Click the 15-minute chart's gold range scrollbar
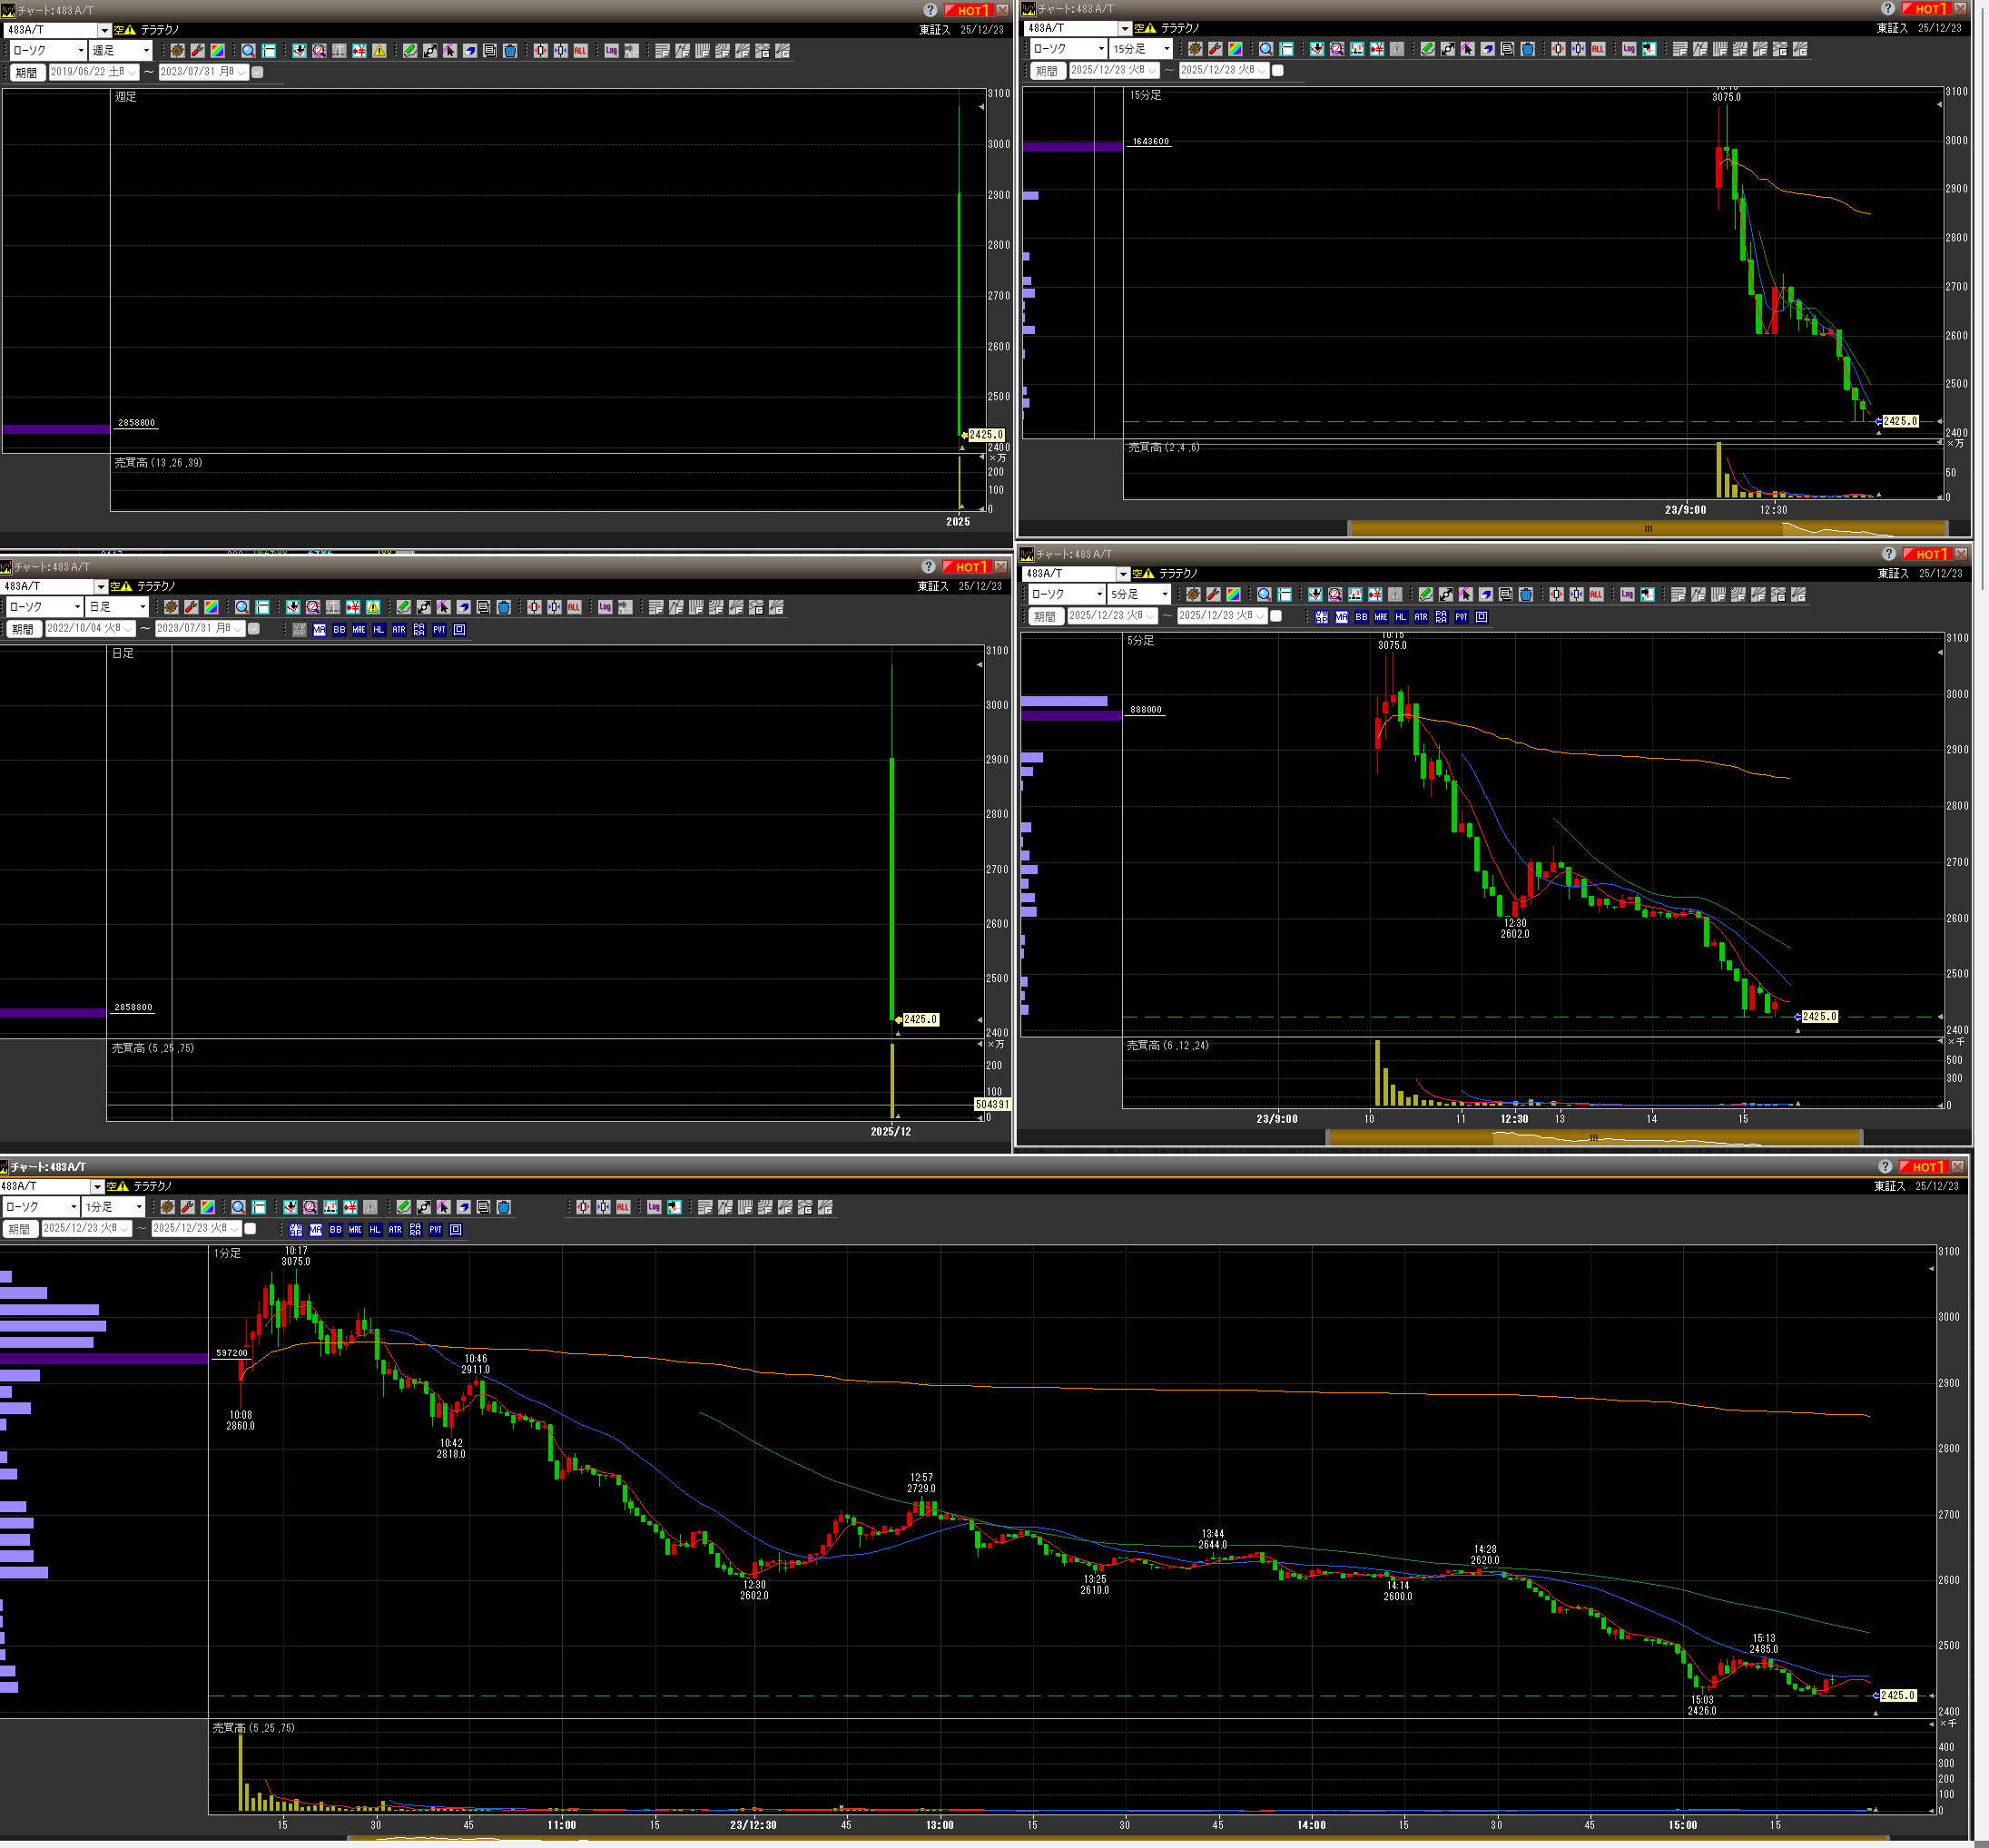Viewport: 1989px width, 1848px height. (x=1646, y=528)
